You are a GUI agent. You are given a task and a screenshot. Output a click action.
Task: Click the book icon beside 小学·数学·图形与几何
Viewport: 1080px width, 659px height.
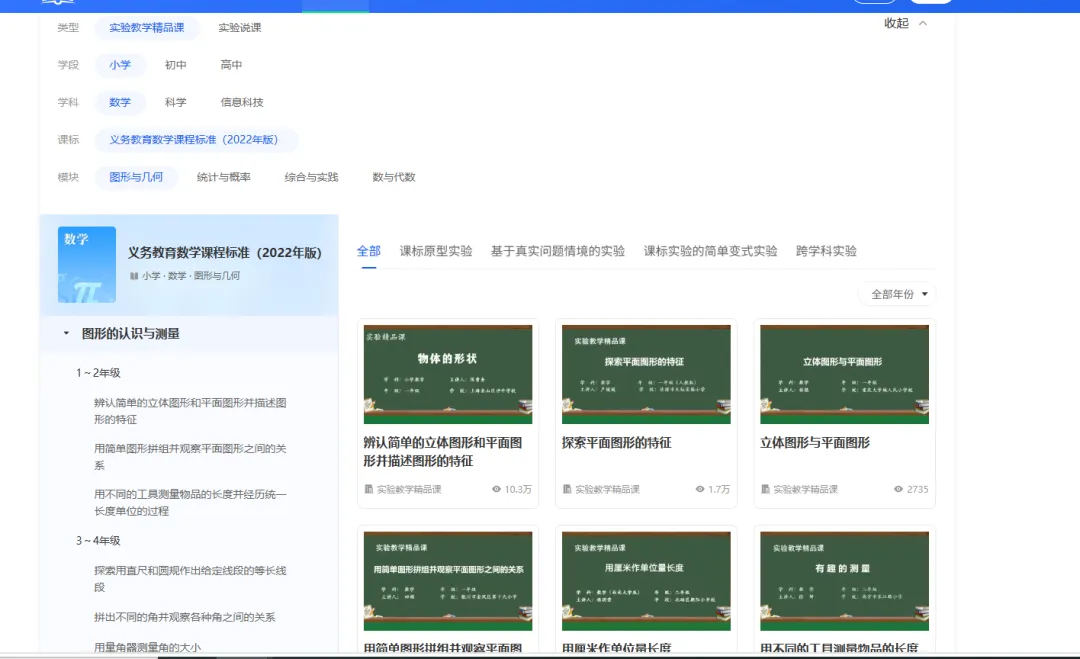[x=134, y=275]
